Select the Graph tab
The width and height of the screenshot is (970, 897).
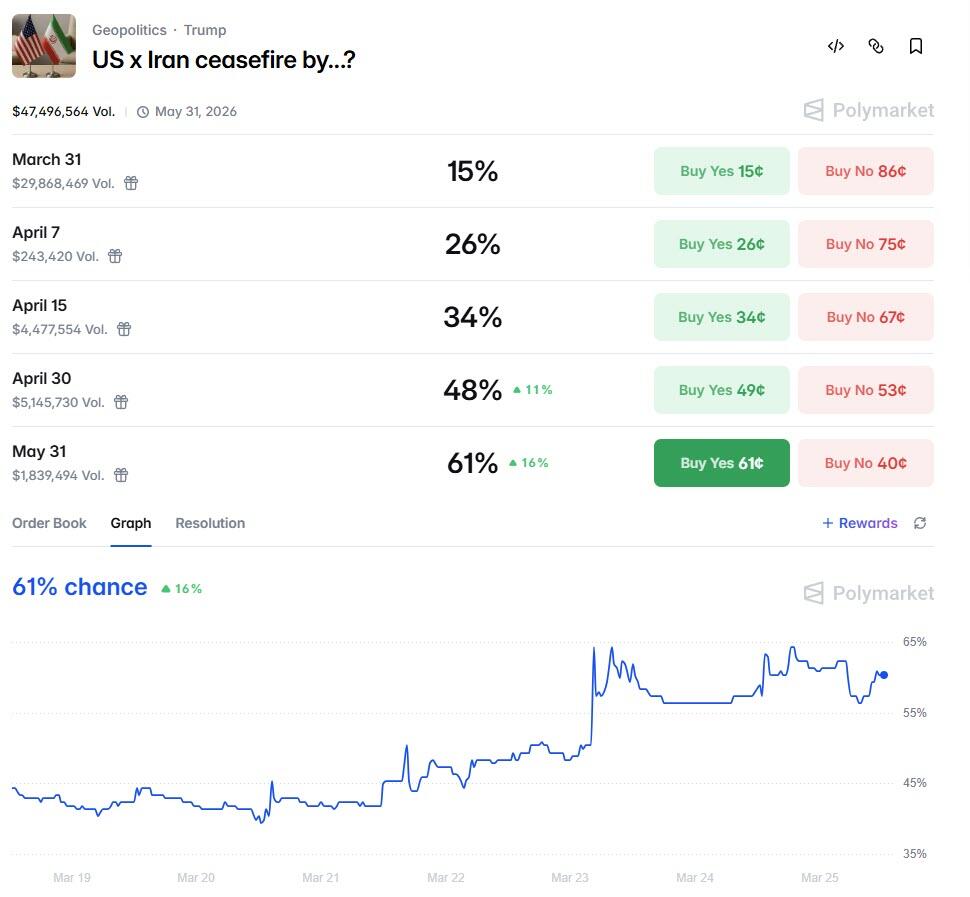(131, 523)
